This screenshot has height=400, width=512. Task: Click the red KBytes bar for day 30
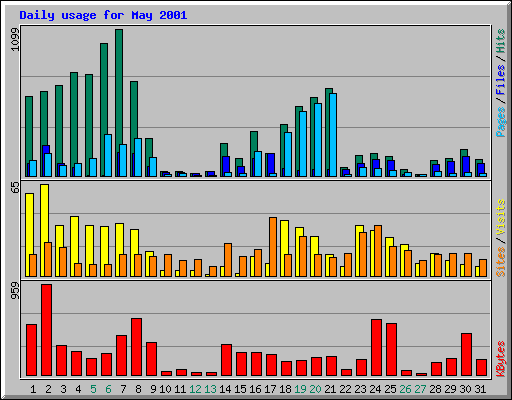467,355
